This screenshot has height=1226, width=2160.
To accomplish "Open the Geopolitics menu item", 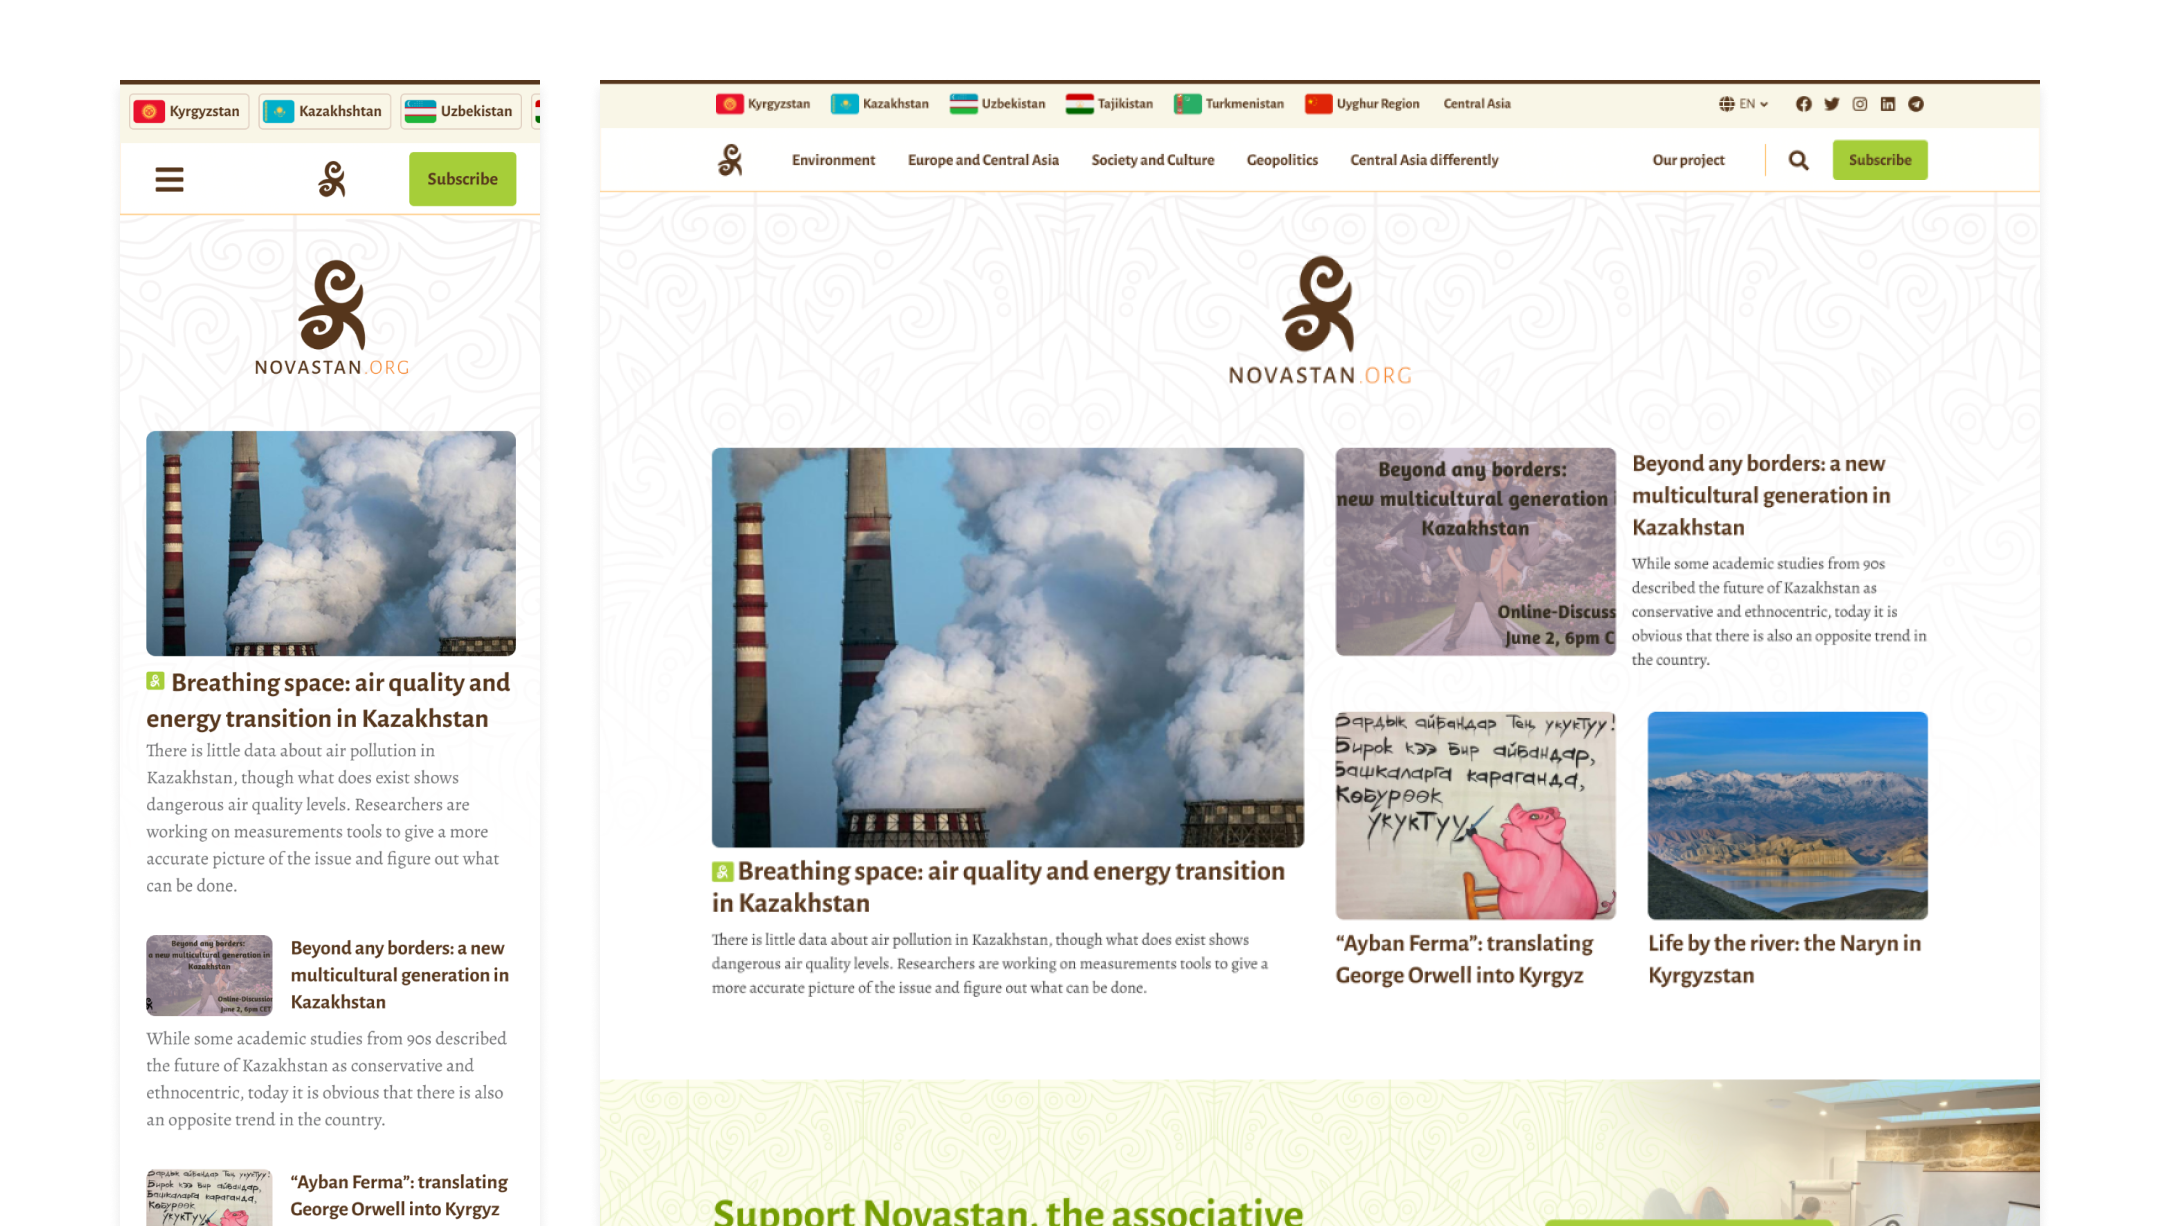I will (x=1282, y=160).
